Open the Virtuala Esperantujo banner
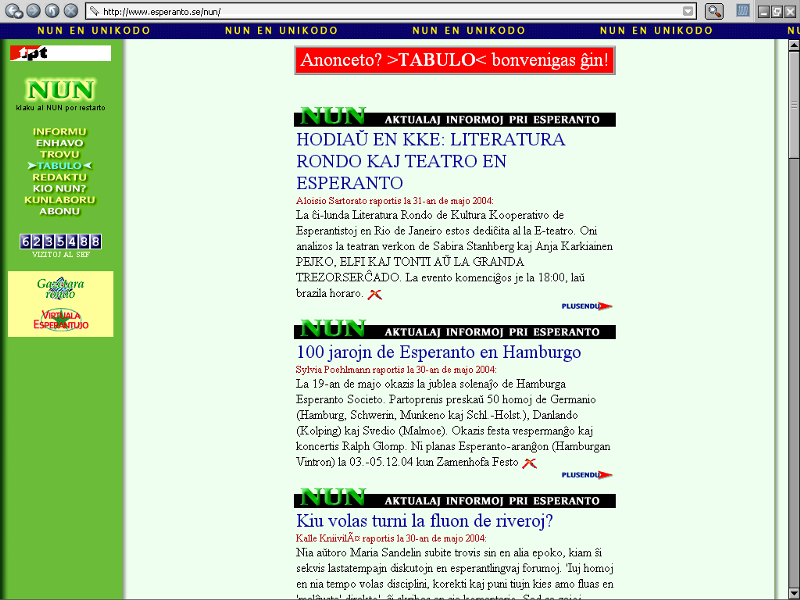Screen dimensions: 800x600 60,320
